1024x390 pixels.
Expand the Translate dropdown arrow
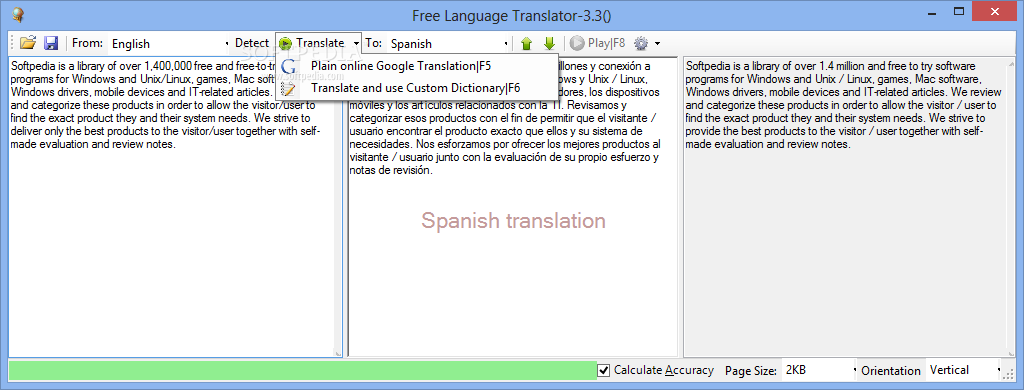356,43
